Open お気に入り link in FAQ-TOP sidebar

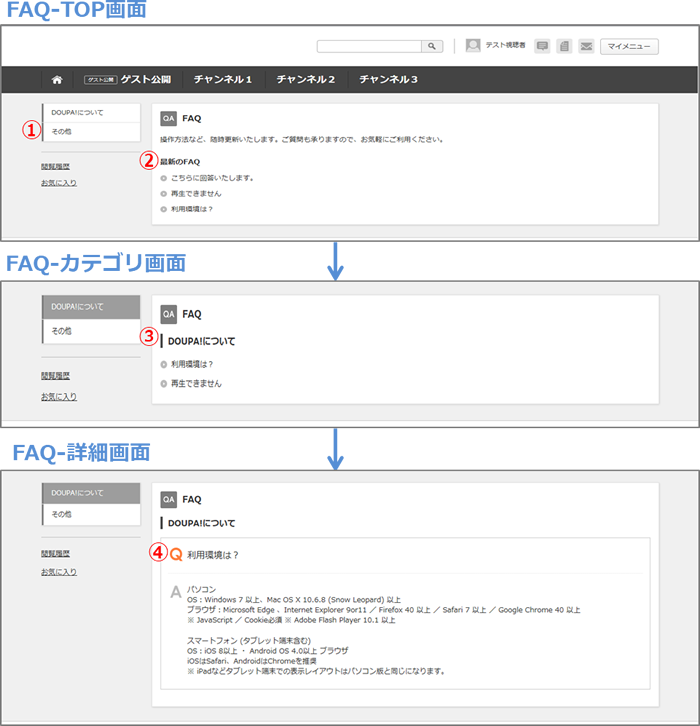tap(59, 183)
